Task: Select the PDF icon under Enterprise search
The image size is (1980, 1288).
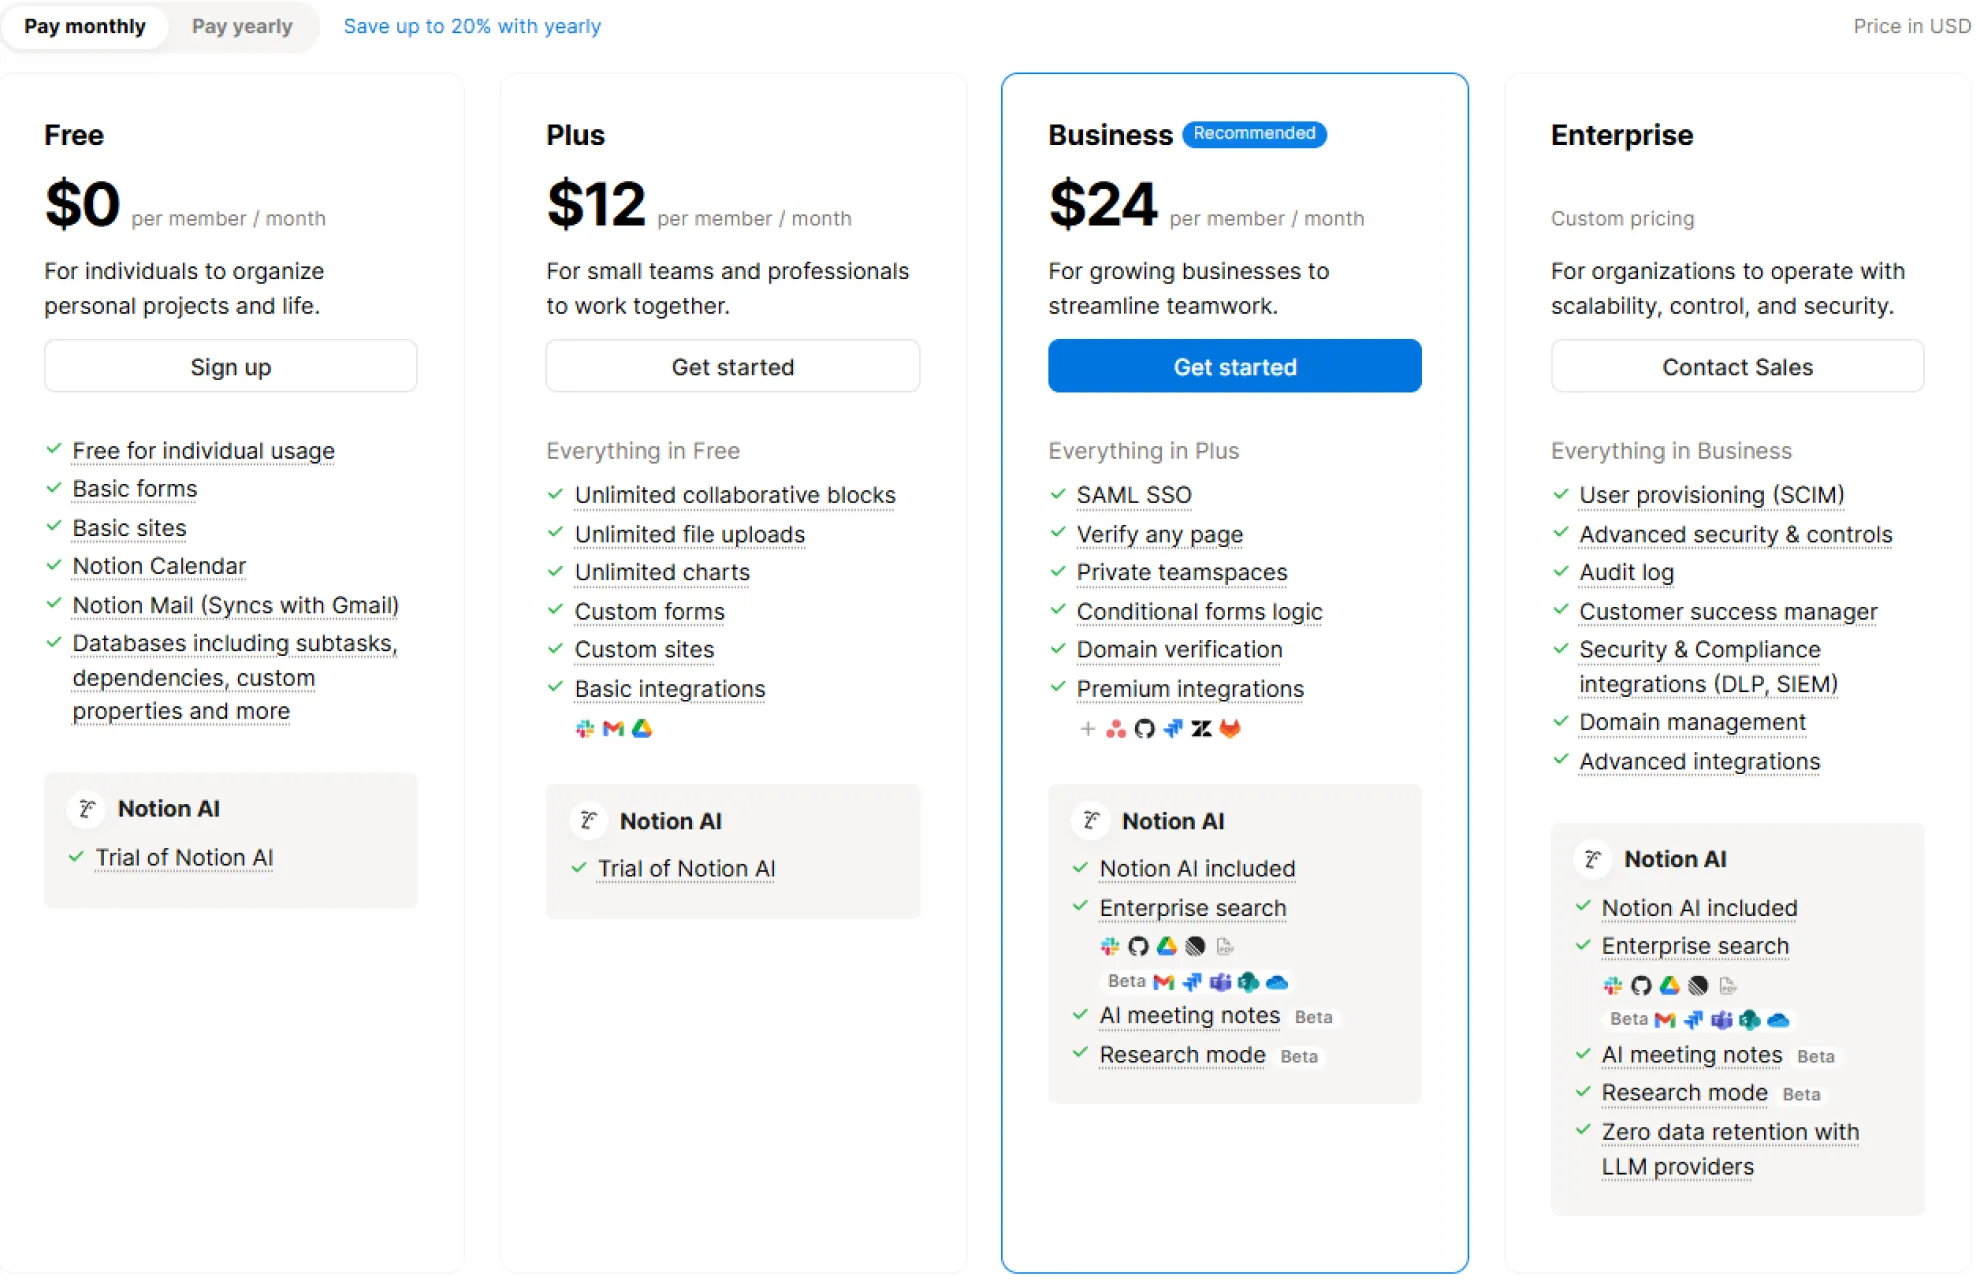Action: coord(1225,946)
